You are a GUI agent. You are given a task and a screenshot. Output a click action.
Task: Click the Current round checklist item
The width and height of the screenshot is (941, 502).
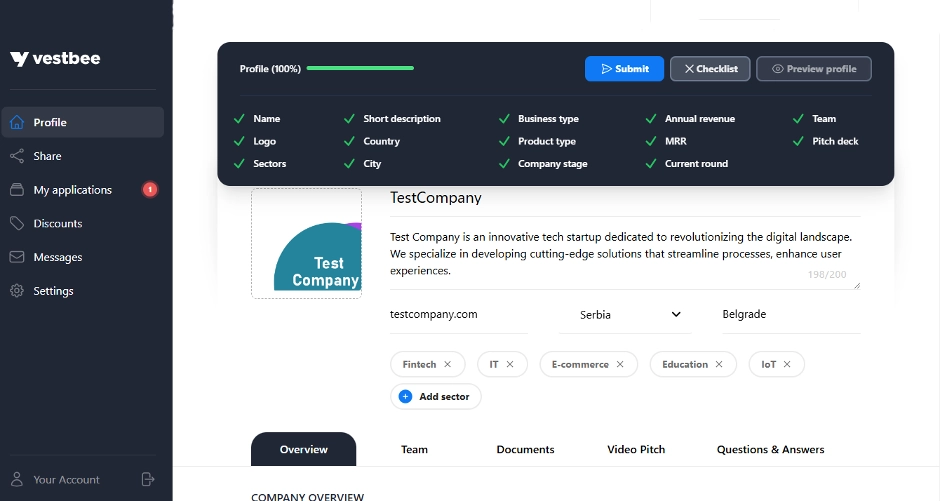pos(696,163)
